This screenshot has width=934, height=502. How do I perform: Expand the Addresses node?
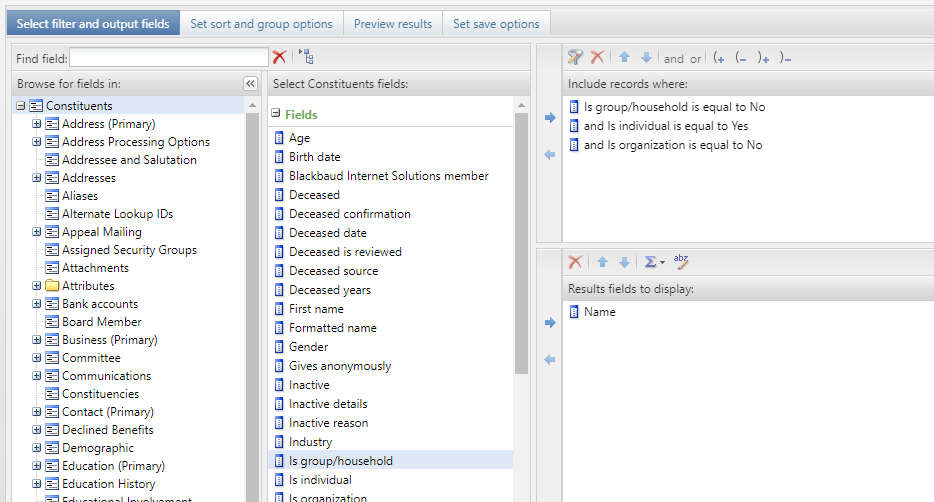(37, 177)
